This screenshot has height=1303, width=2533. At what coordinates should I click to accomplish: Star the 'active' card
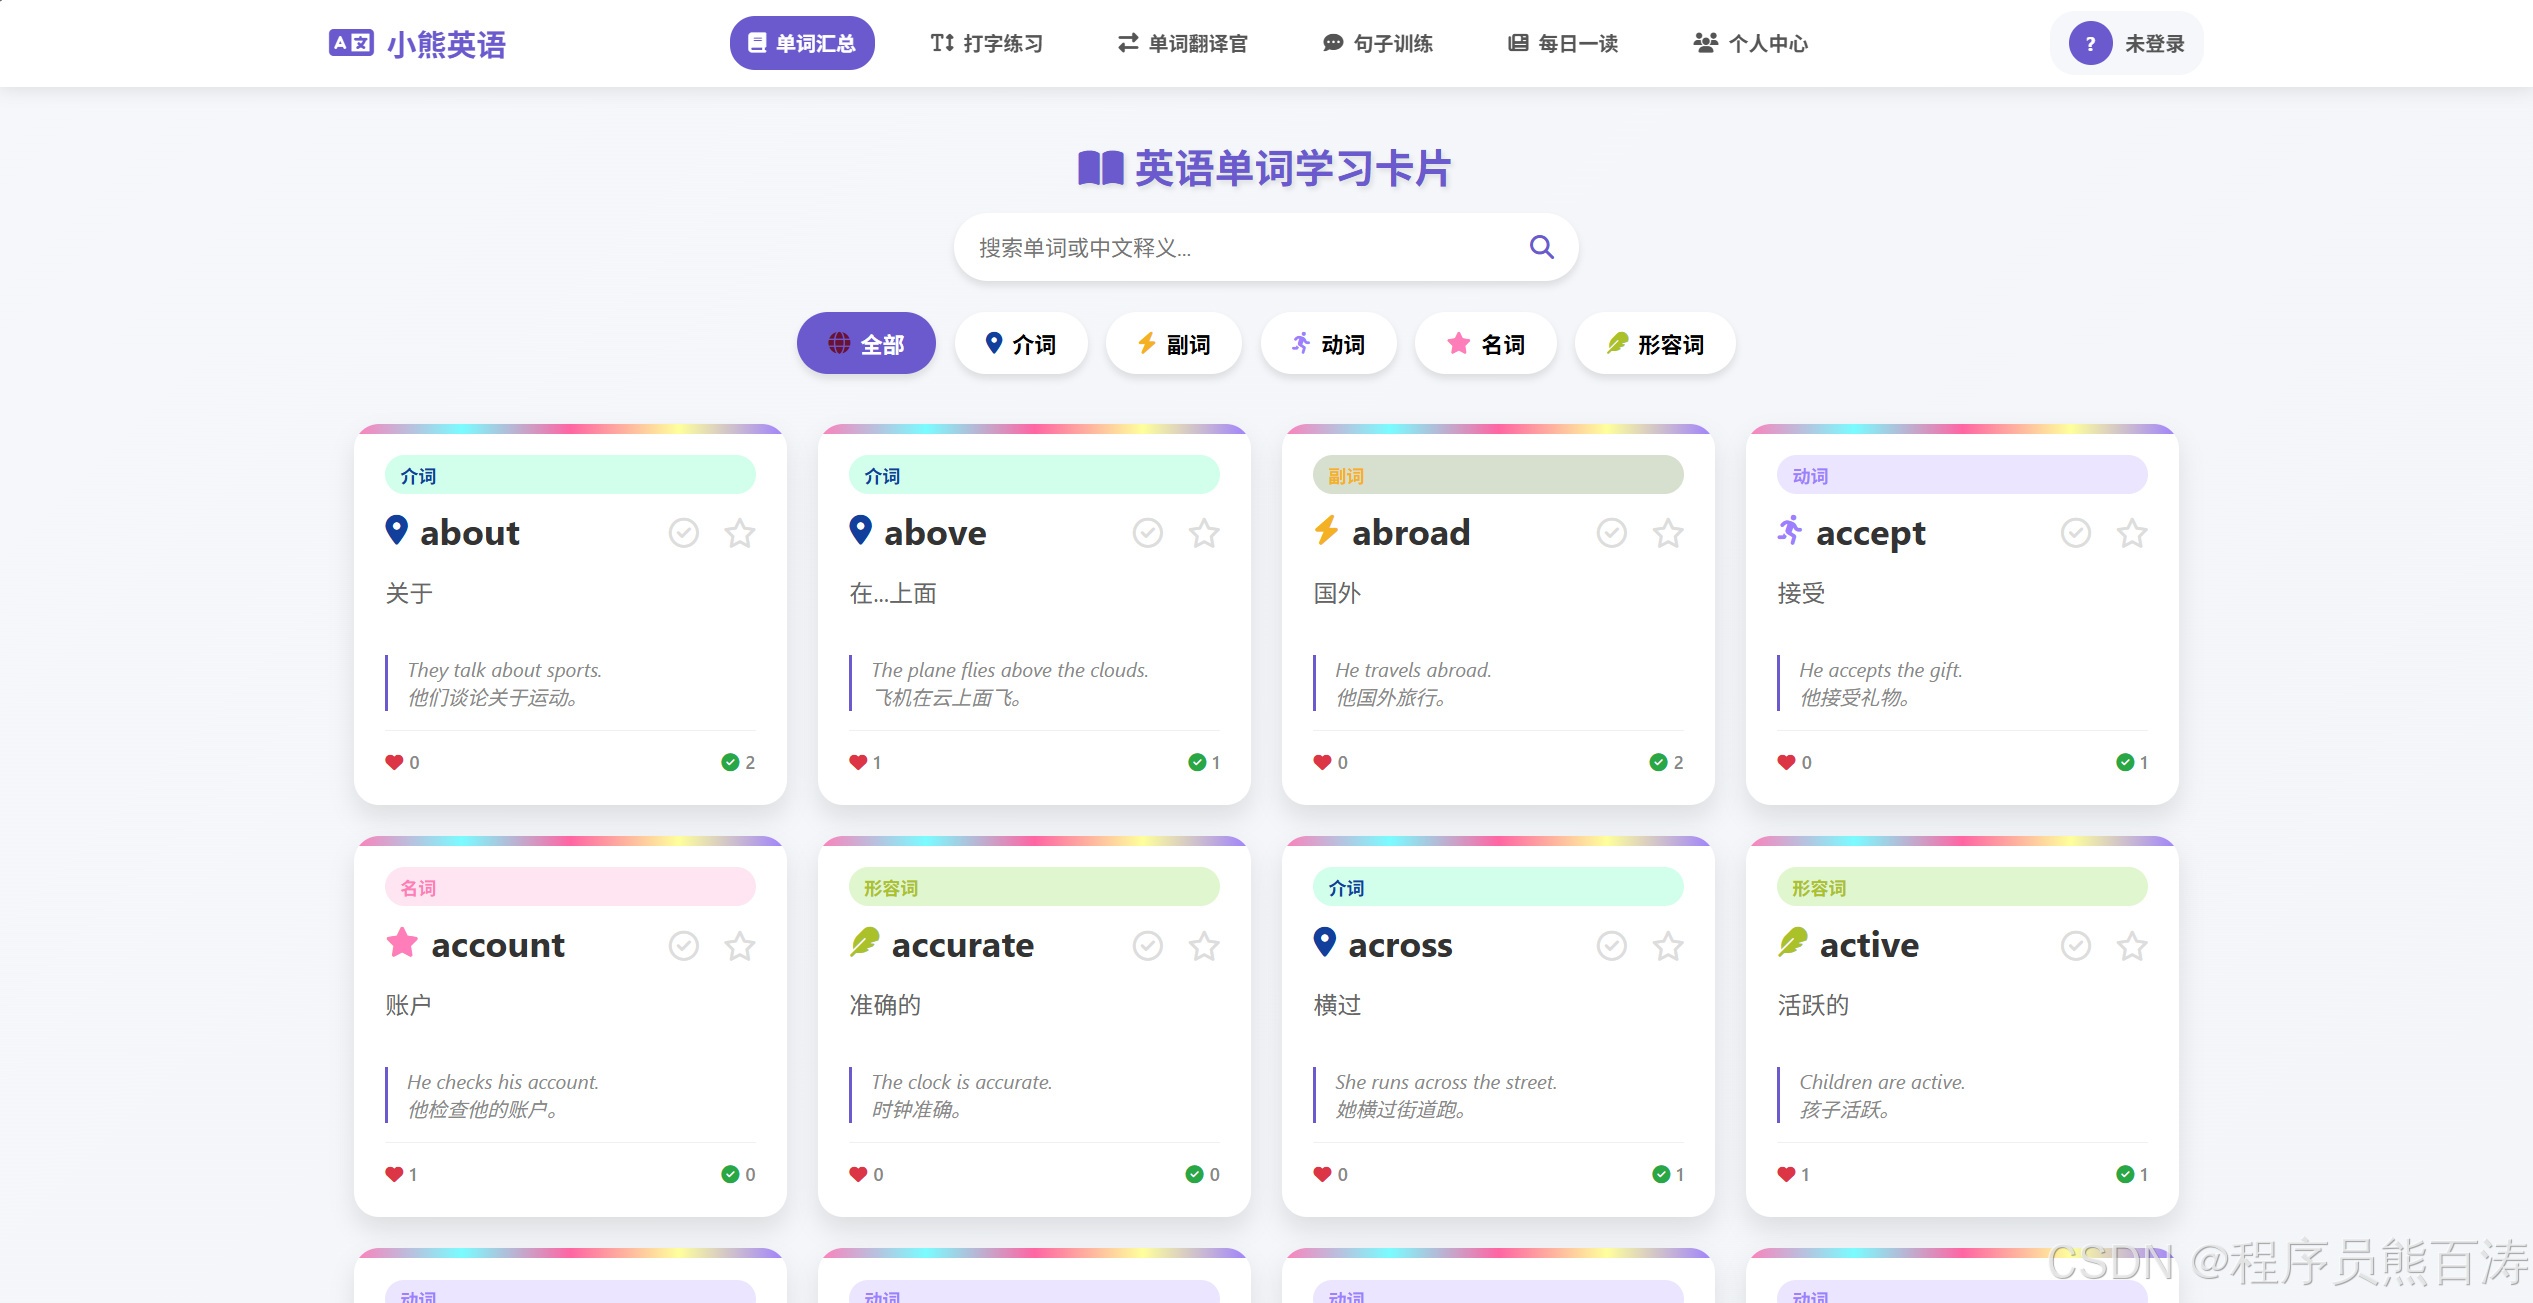coord(2132,946)
